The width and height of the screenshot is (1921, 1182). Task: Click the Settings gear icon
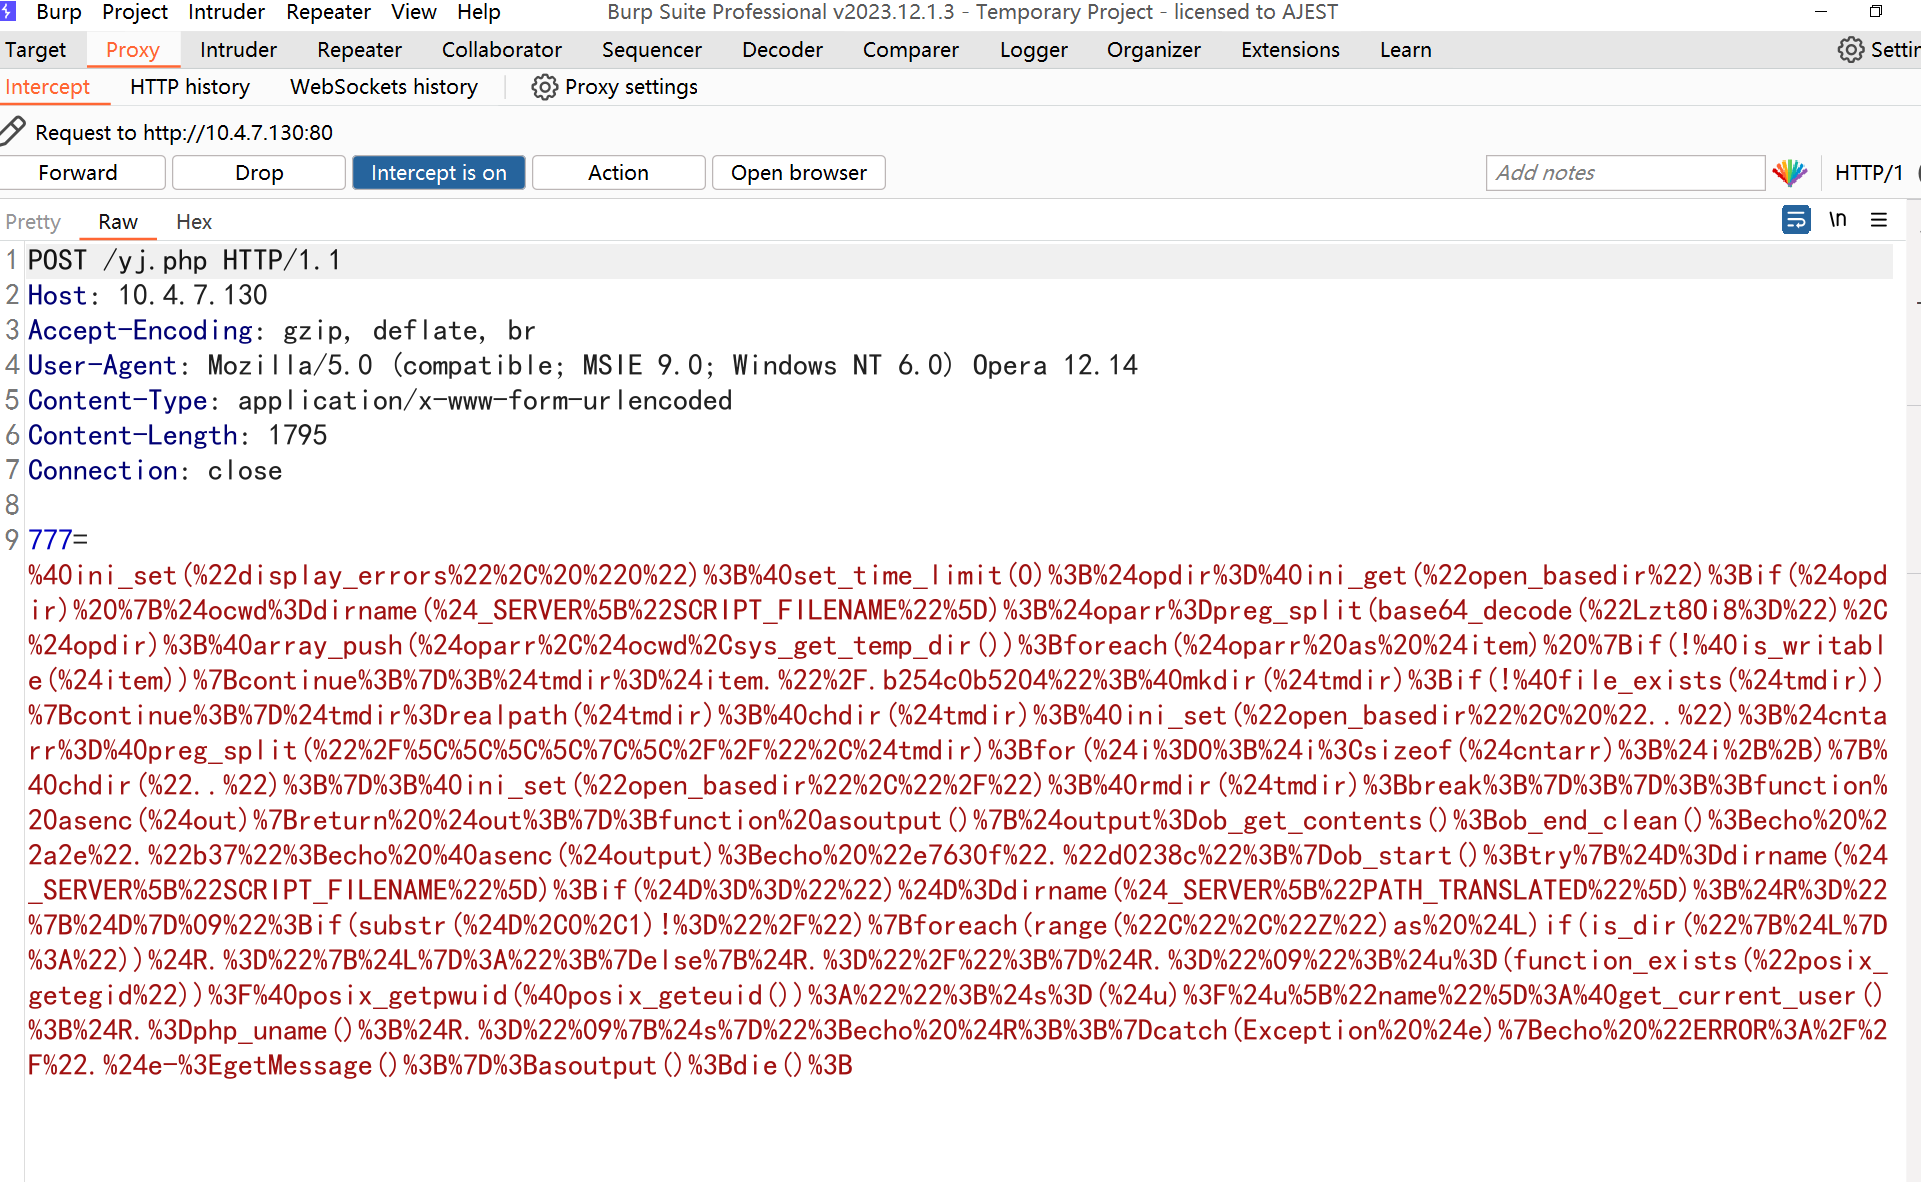[x=1850, y=49]
